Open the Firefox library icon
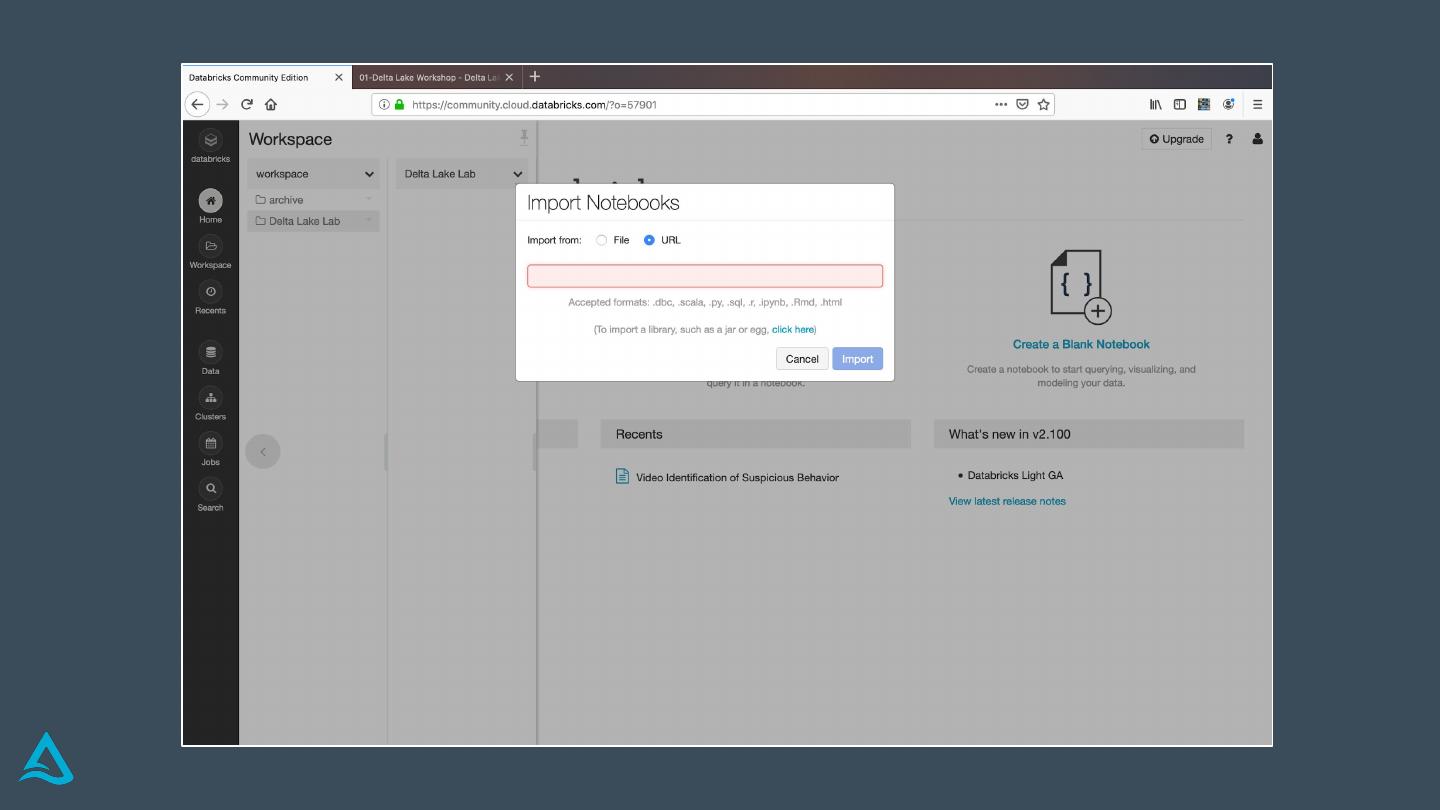This screenshot has height=810, width=1440. point(1155,104)
